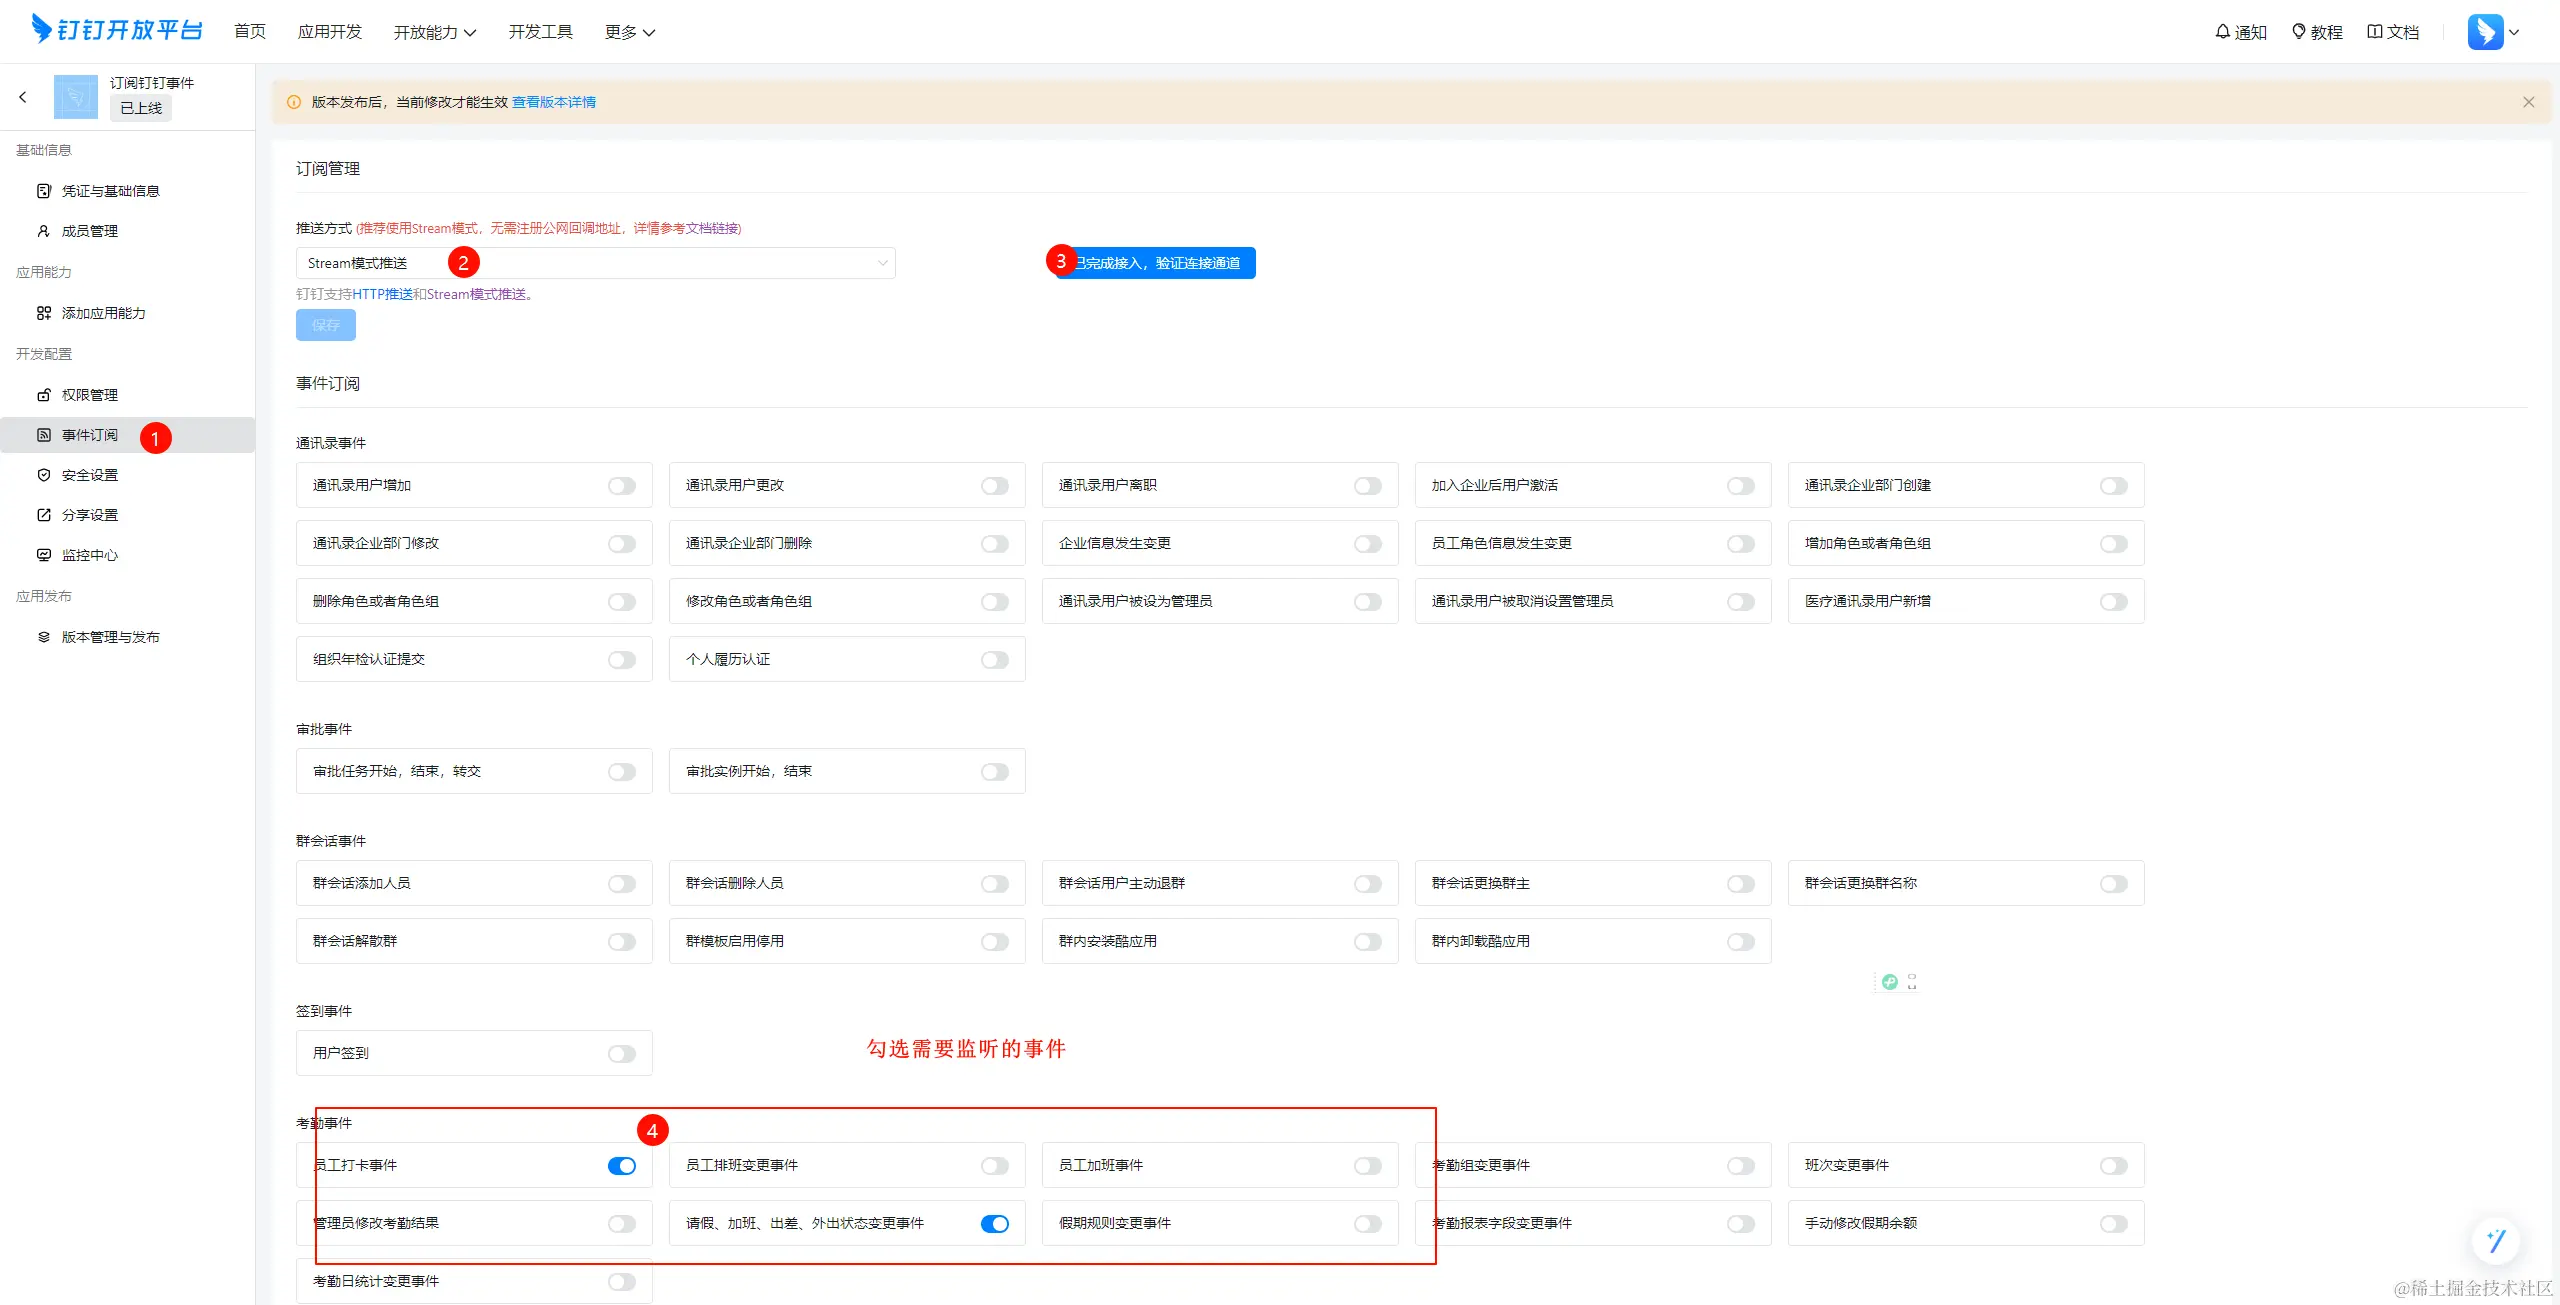Open 权限管理 in the sidebar
Image resolution: width=2560 pixels, height=1305 pixels.
90,395
